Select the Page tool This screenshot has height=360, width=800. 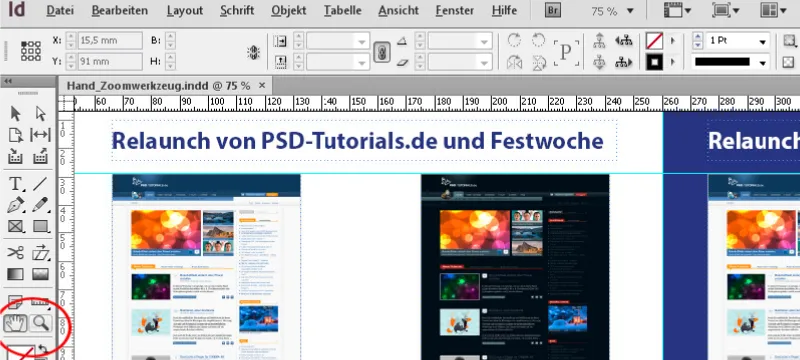click(16, 135)
